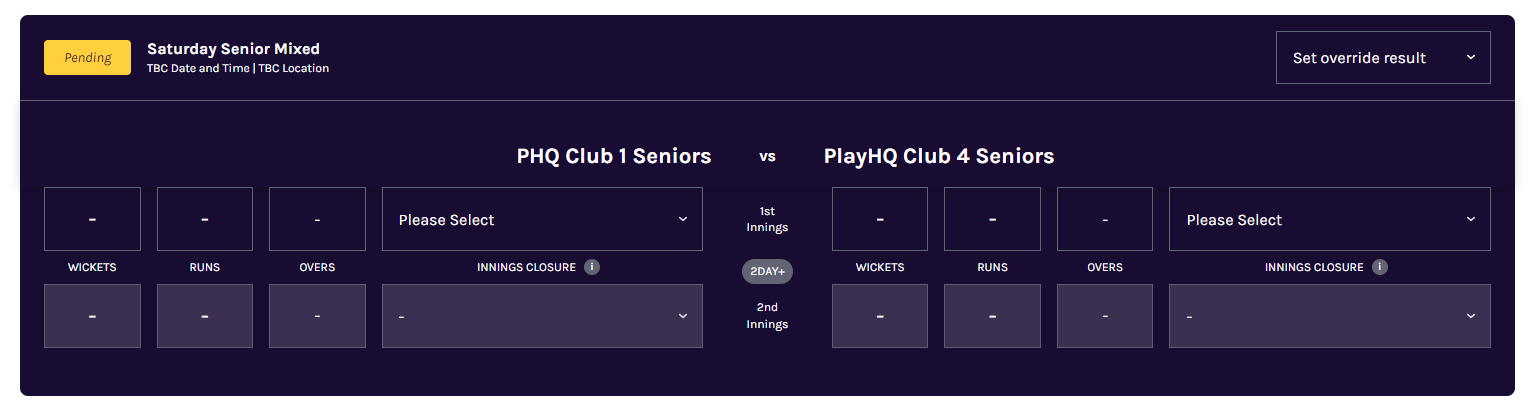This screenshot has width=1532, height=409.
Task: Click the Saturday Senior Mixed title
Action: 233,49
